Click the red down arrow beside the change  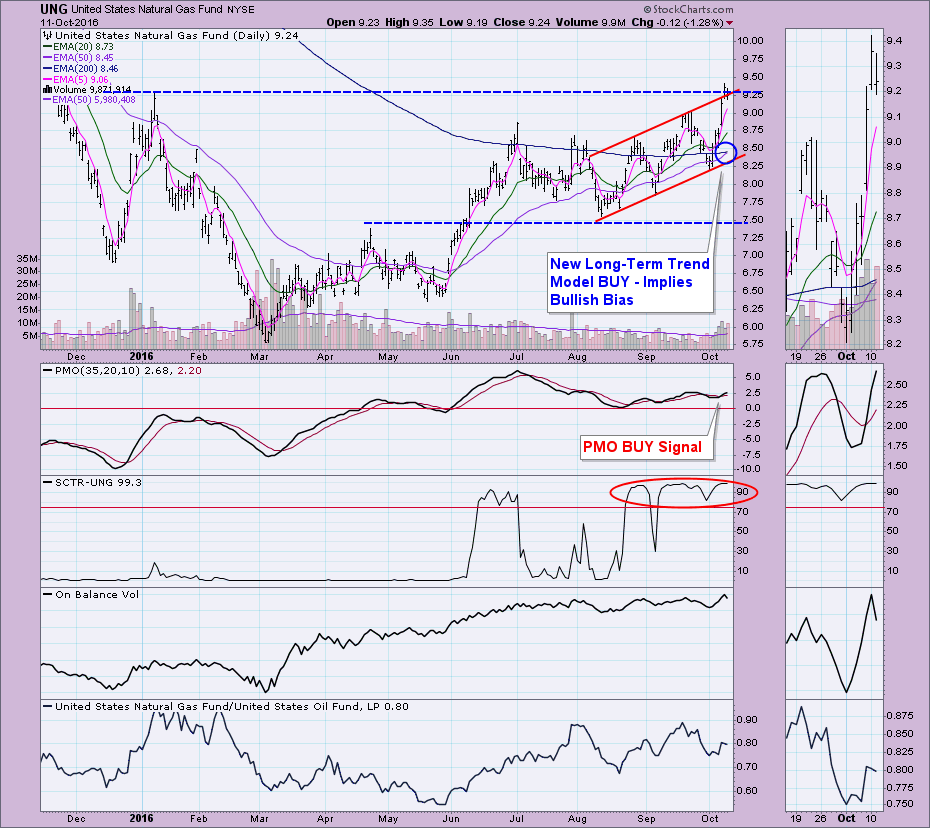(730, 23)
